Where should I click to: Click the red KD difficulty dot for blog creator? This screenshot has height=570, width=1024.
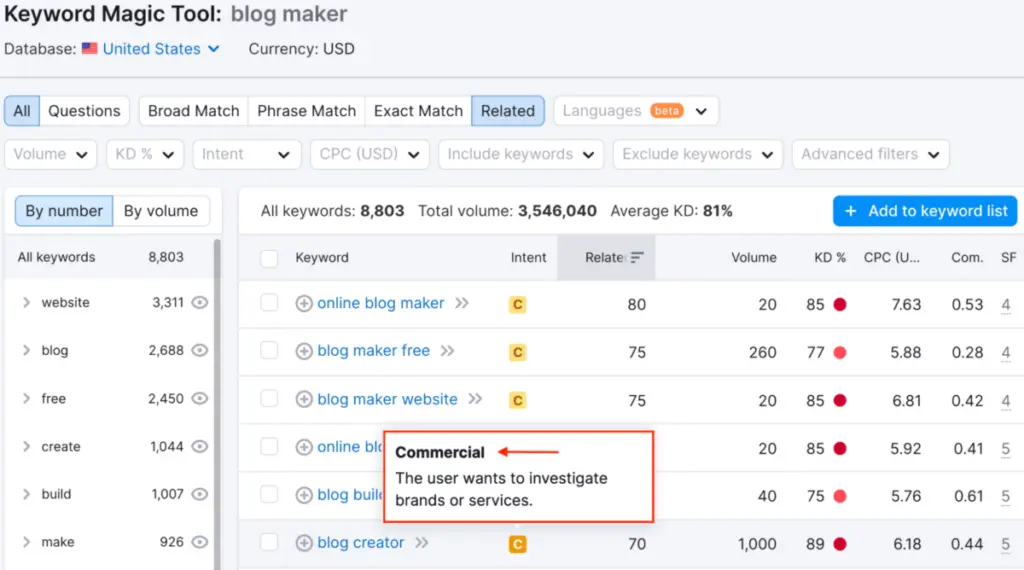[840, 544]
